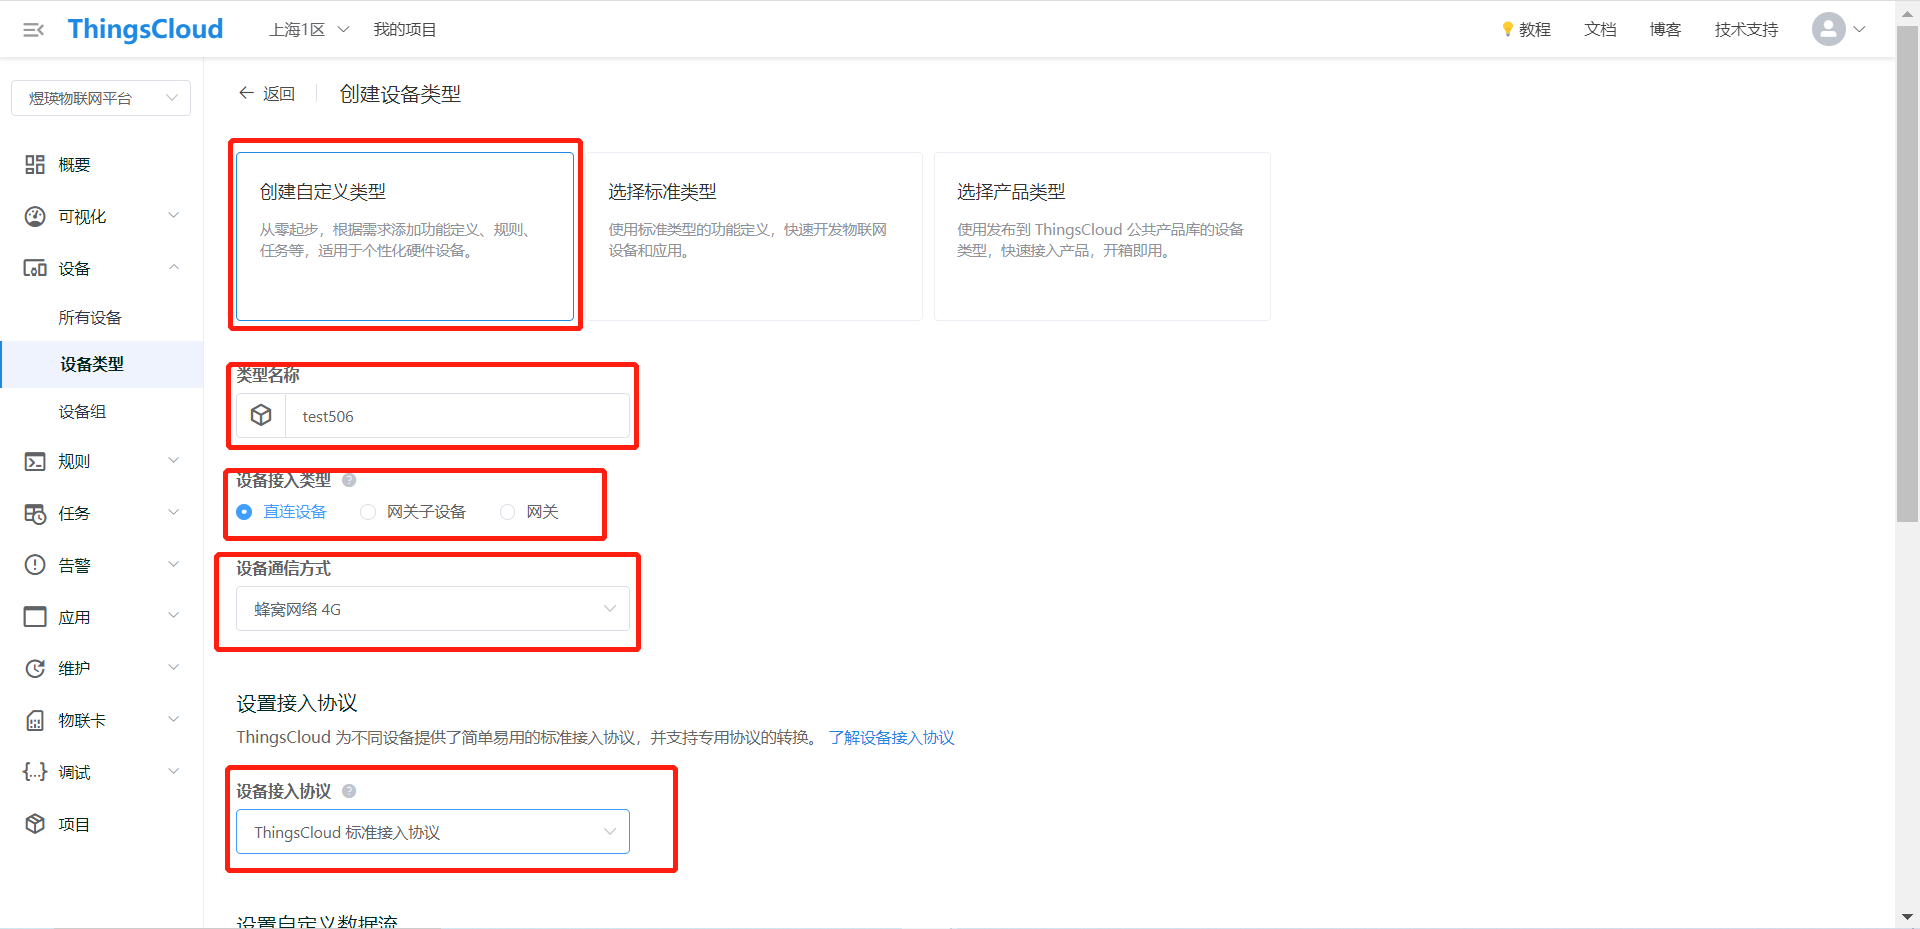The width and height of the screenshot is (1920, 929).
Task: Click the 类型名称 input with test506
Action: click(457, 416)
